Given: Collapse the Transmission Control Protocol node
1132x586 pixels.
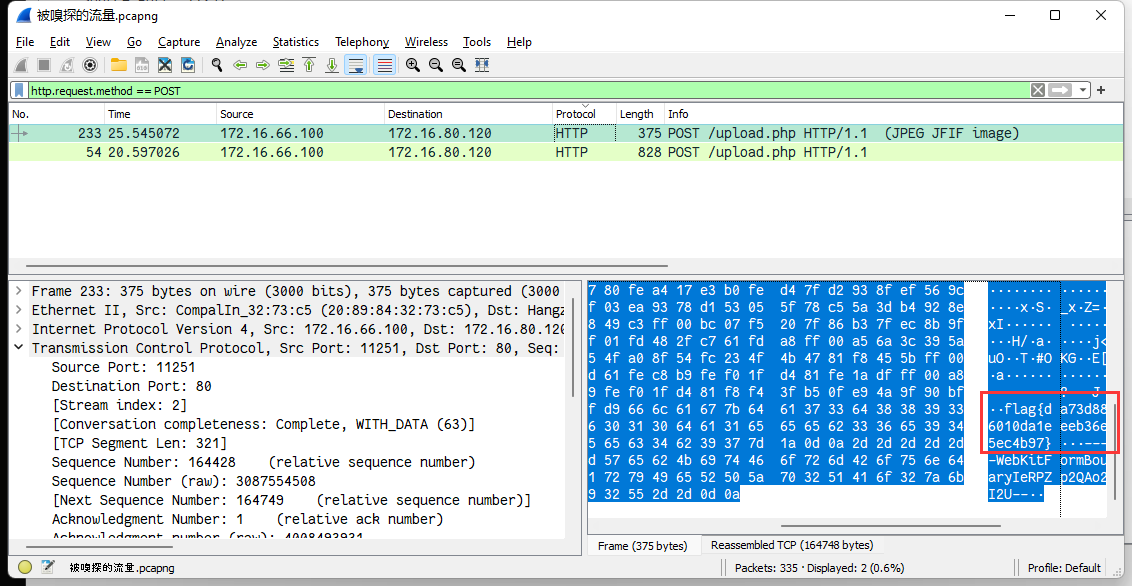Looking at the screenshot, I should (x=18, y=348).
